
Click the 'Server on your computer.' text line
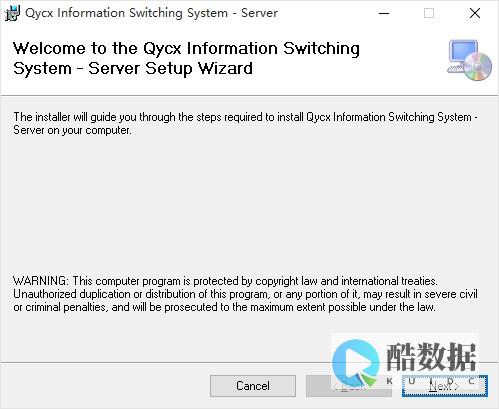click(x=72, y=130)
